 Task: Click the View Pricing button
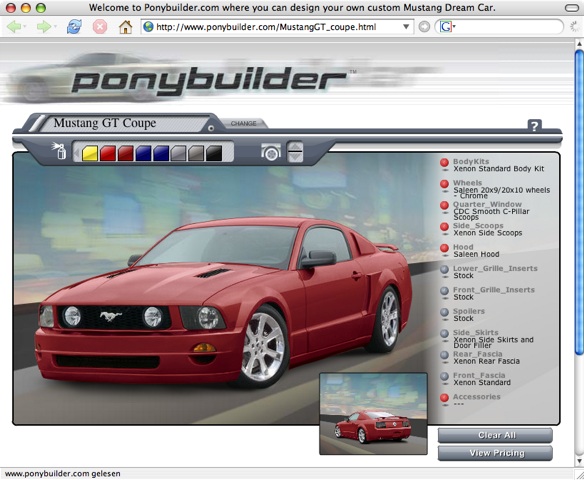tap(495, 453)
